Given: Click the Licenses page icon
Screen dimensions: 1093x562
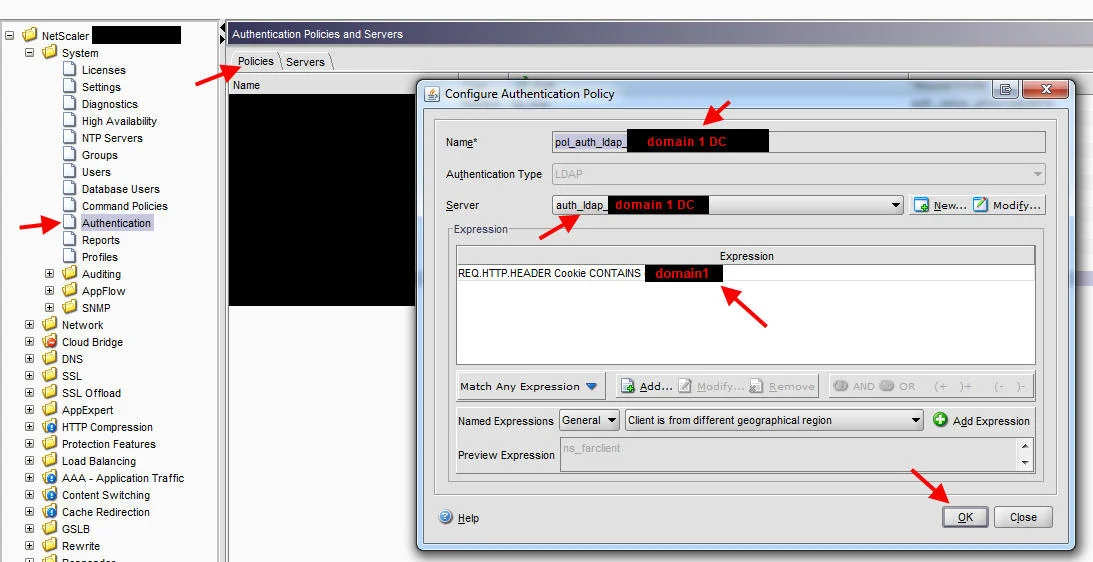Looking at the screenshot, I should 69,69.
